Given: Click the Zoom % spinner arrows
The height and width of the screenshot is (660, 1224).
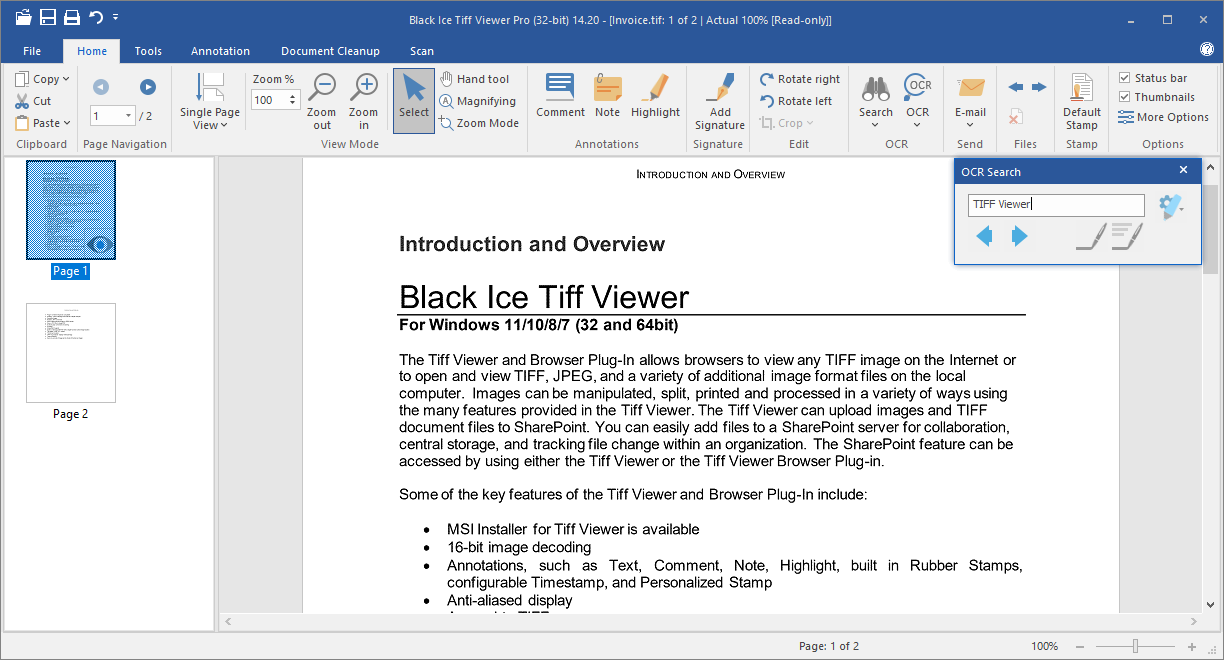Looking at the screenshot, I should pos(293,100).
